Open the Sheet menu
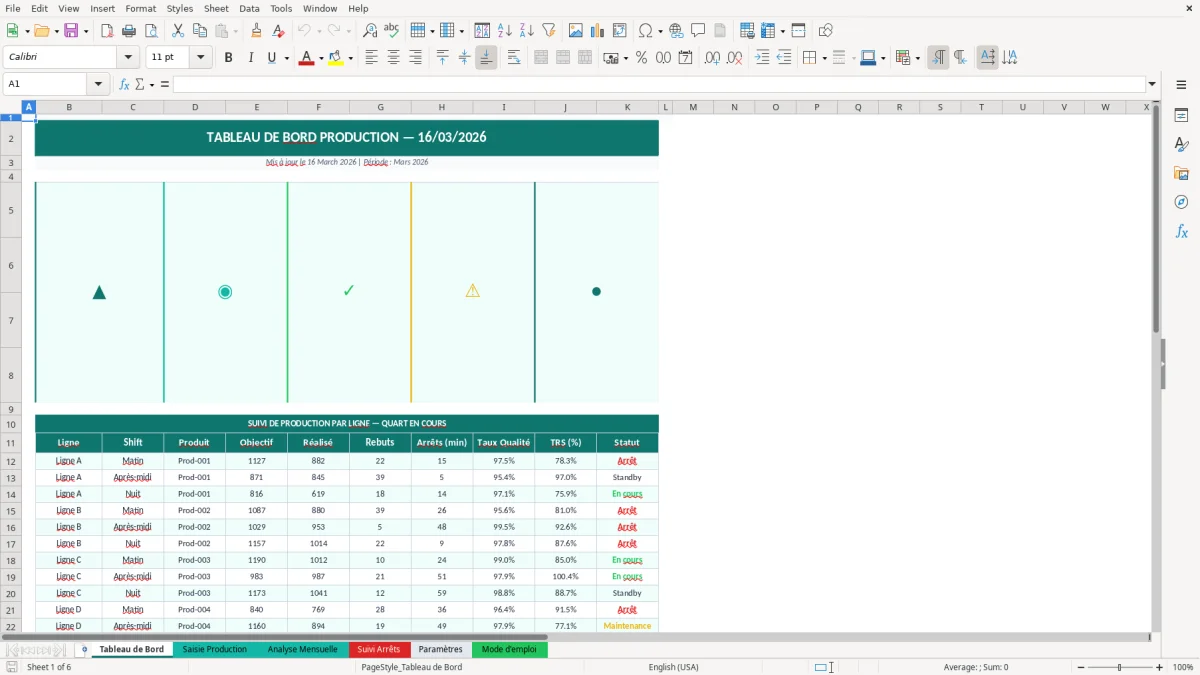 (x=216, y=8)
